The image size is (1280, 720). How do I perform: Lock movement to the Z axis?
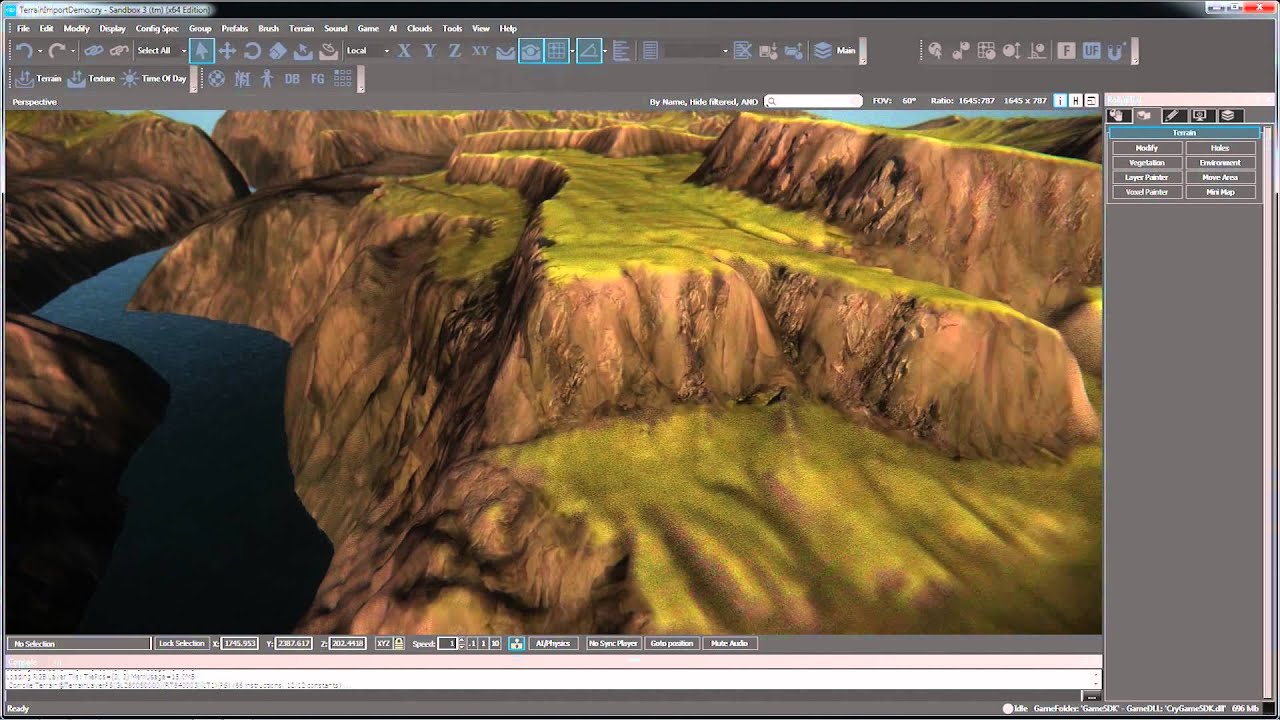click(455, 50)
